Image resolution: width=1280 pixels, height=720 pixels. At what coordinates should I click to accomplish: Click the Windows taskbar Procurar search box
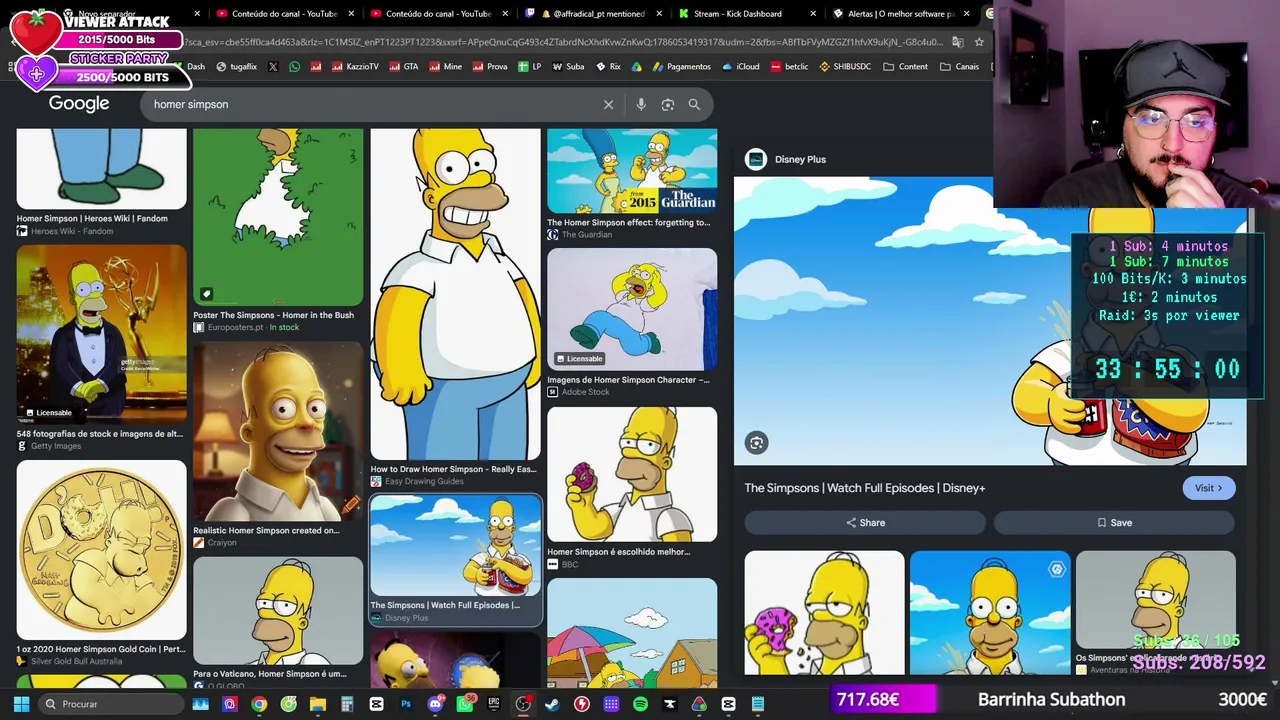tap(110, 704)
